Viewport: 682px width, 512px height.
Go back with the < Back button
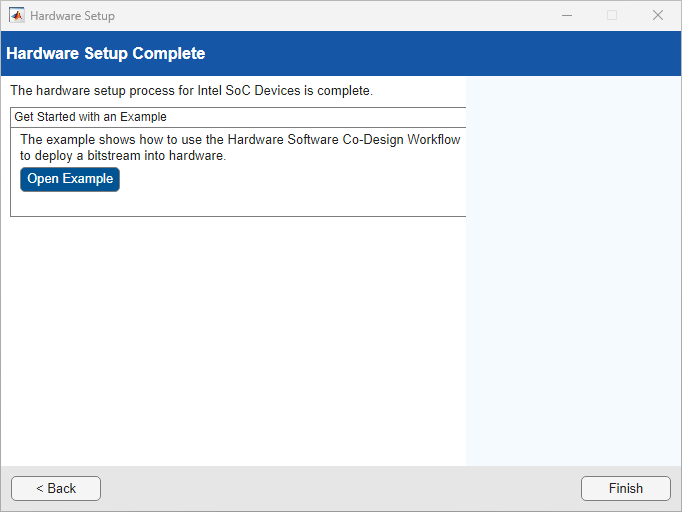[56, 488]
